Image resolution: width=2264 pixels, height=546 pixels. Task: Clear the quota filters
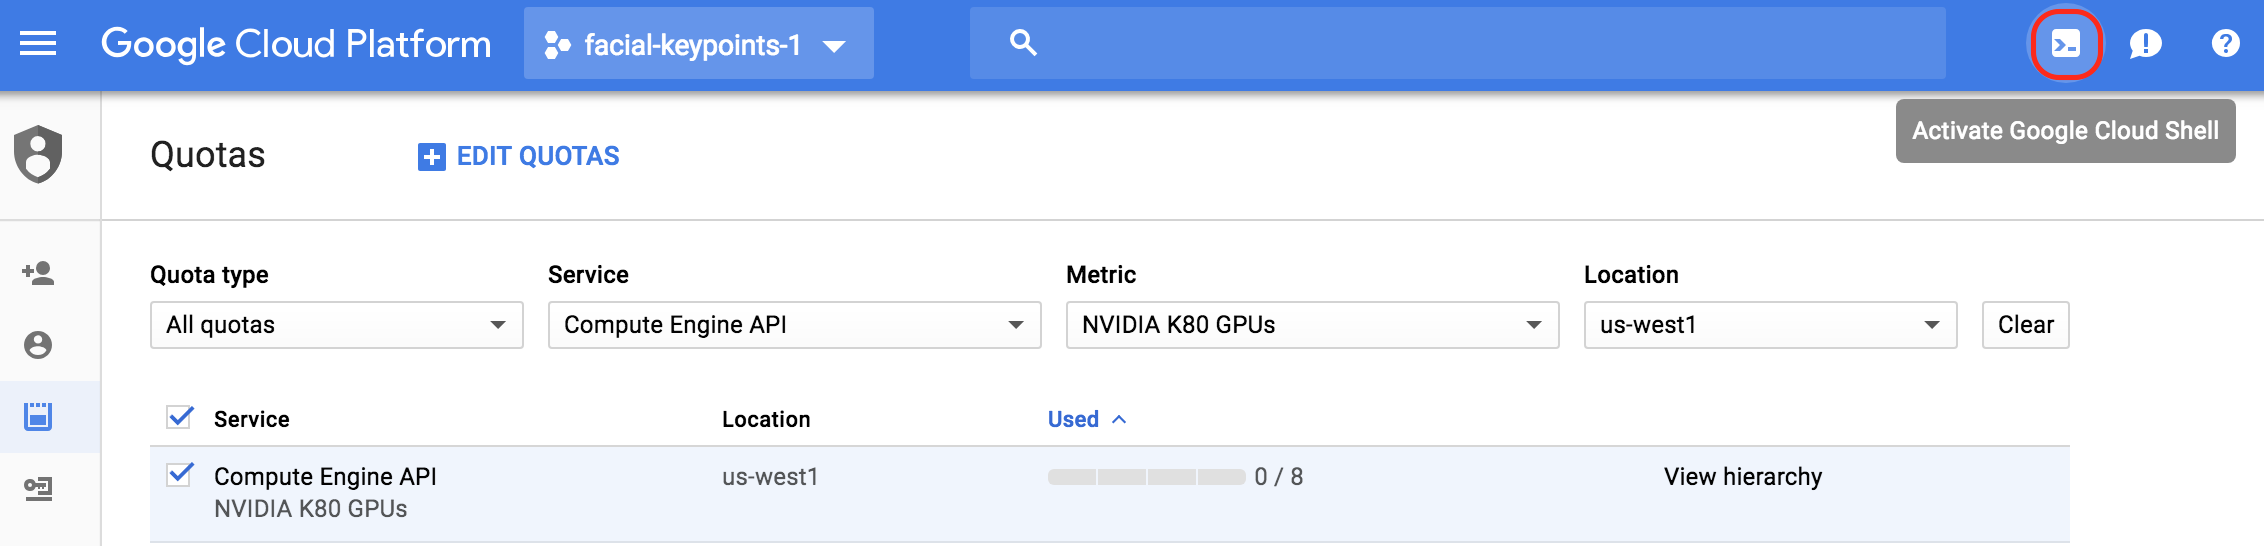coord(2025,325)
